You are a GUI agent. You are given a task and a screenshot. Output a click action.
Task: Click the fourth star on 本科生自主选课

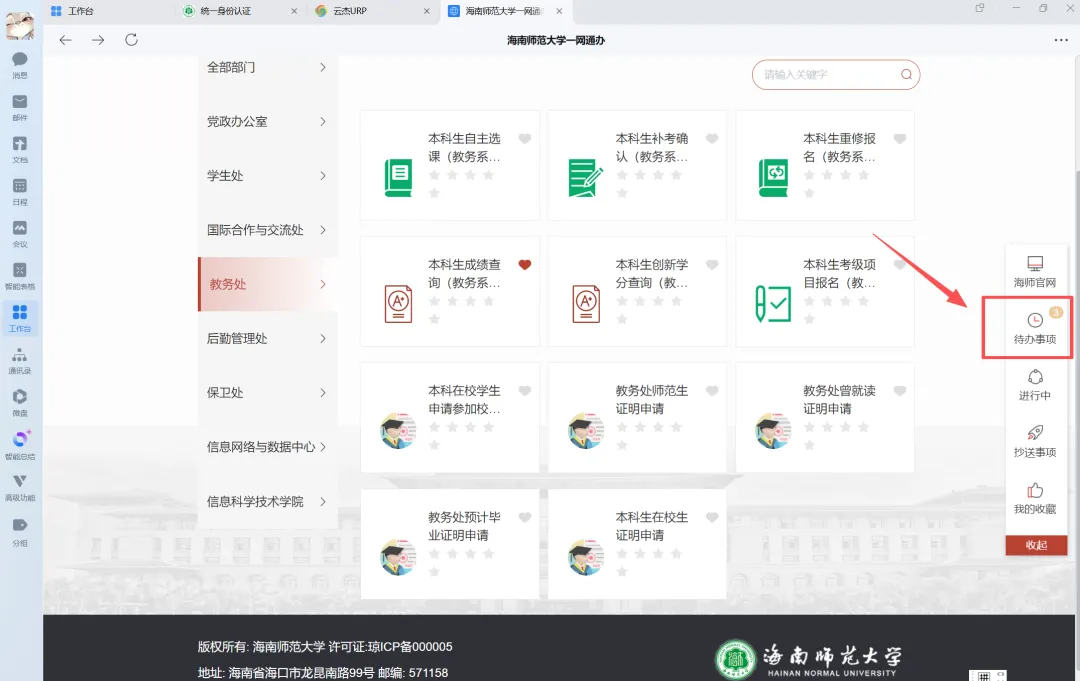click(488, 175)
